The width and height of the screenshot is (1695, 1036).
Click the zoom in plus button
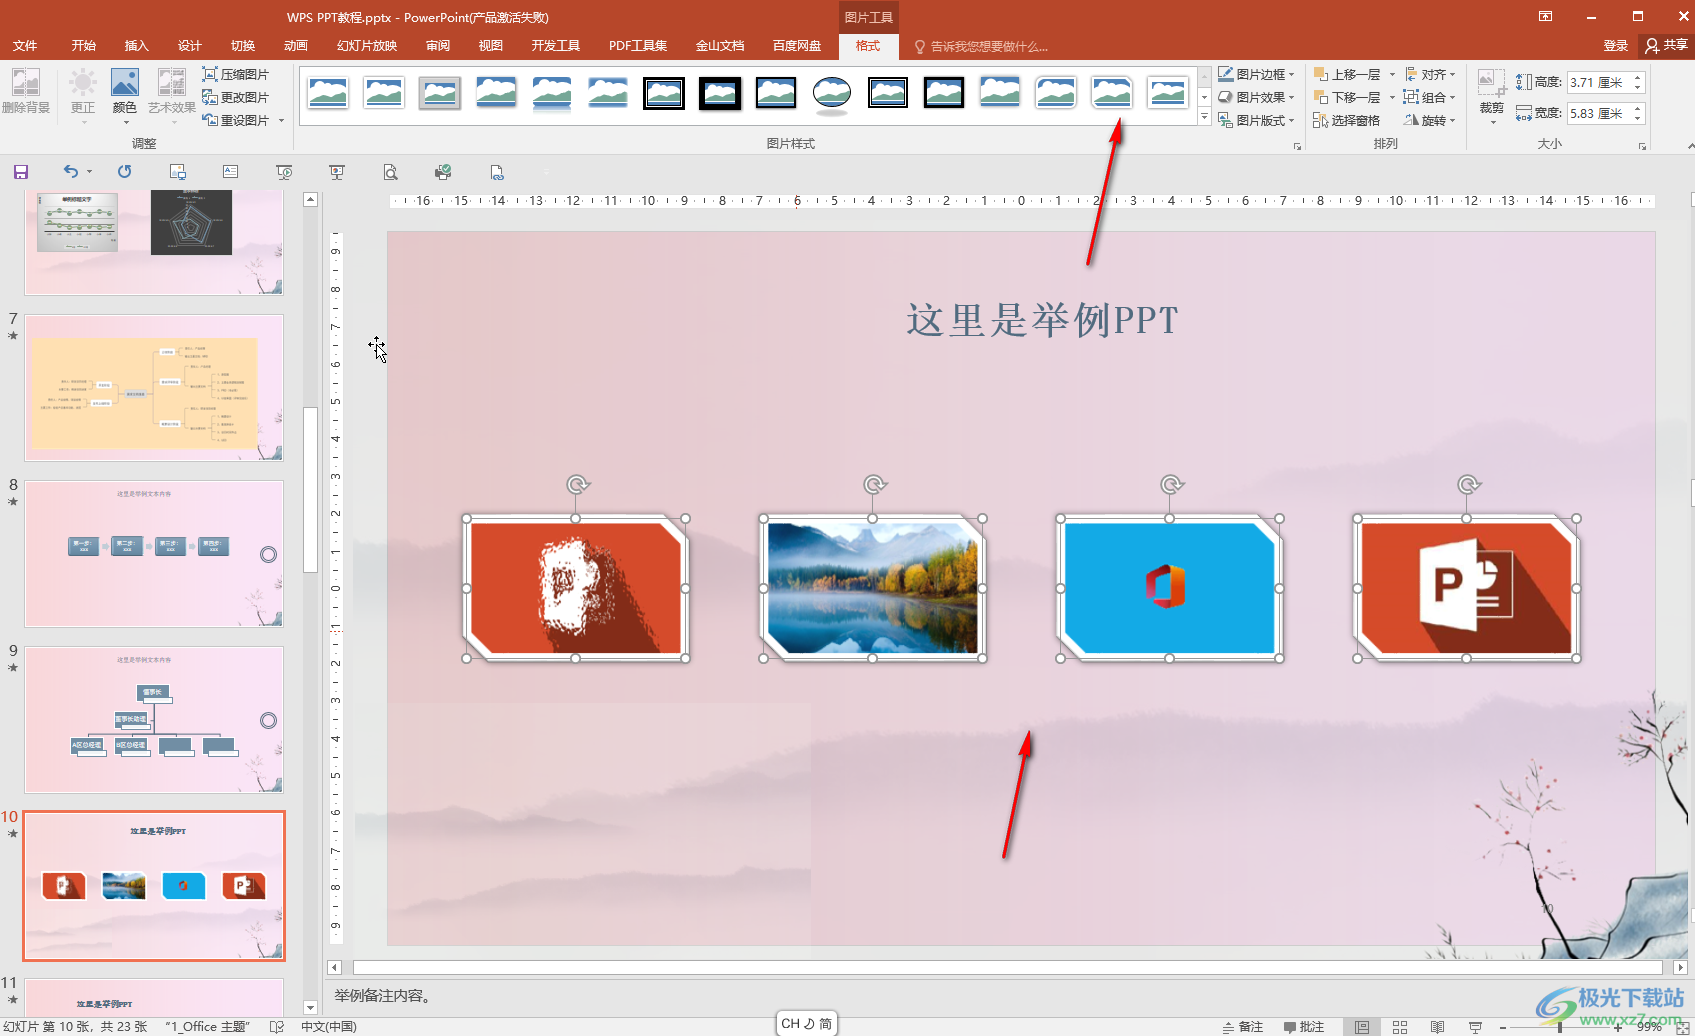pyautogui.click(x=1618, y=1027)
